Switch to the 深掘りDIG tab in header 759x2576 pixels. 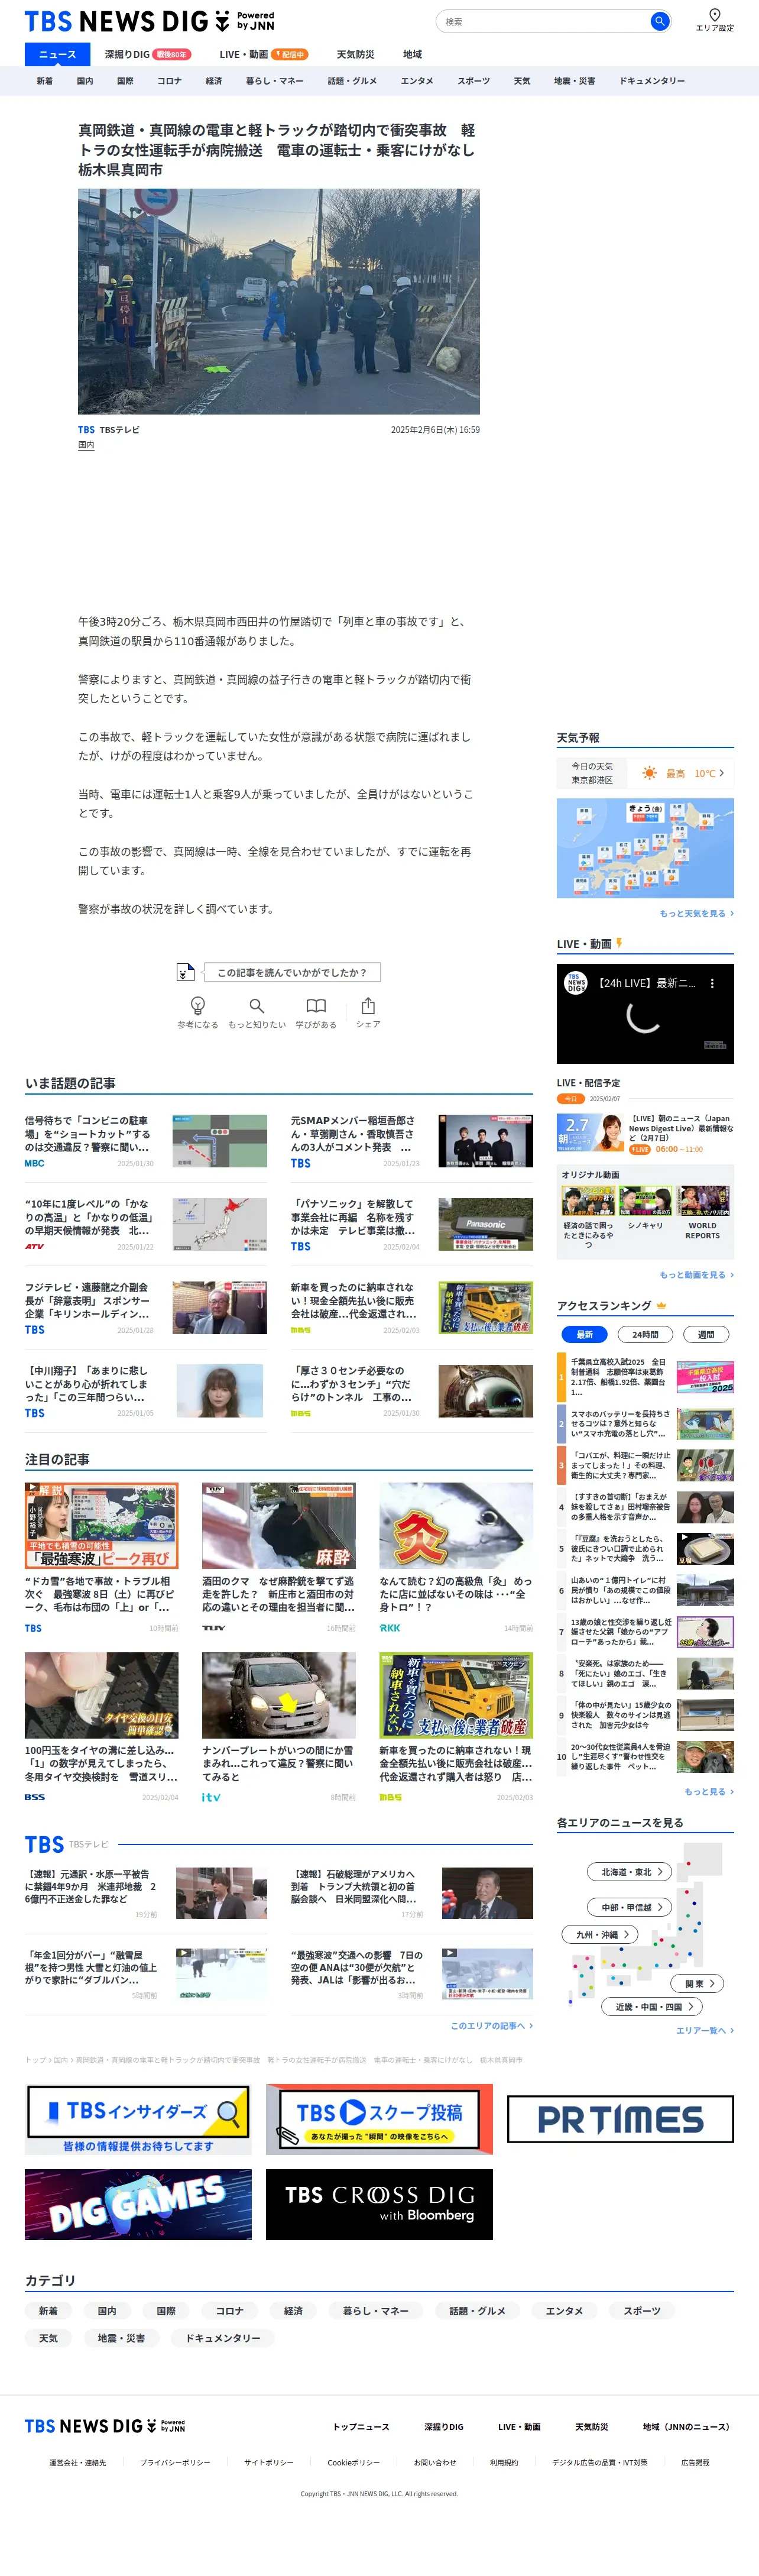tap(148, 54)
